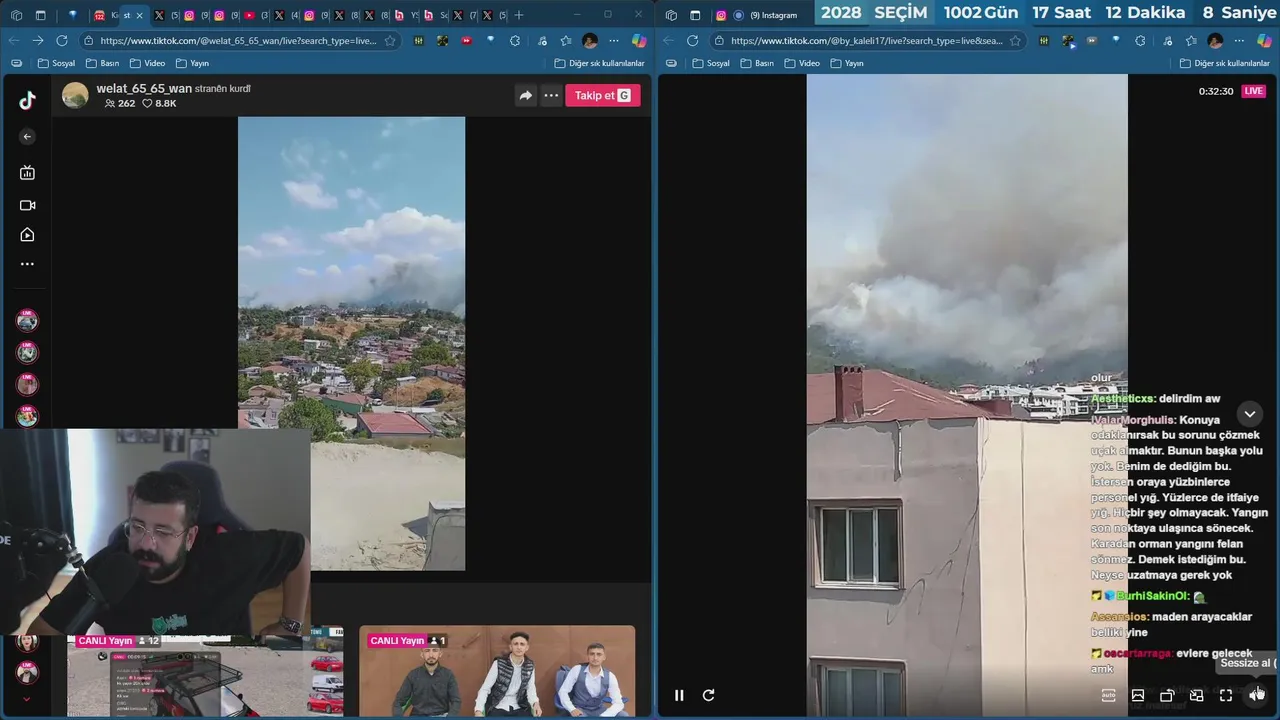1280x720 pixels.
Task: Mute the right live stream volume
Action: 1255,695
